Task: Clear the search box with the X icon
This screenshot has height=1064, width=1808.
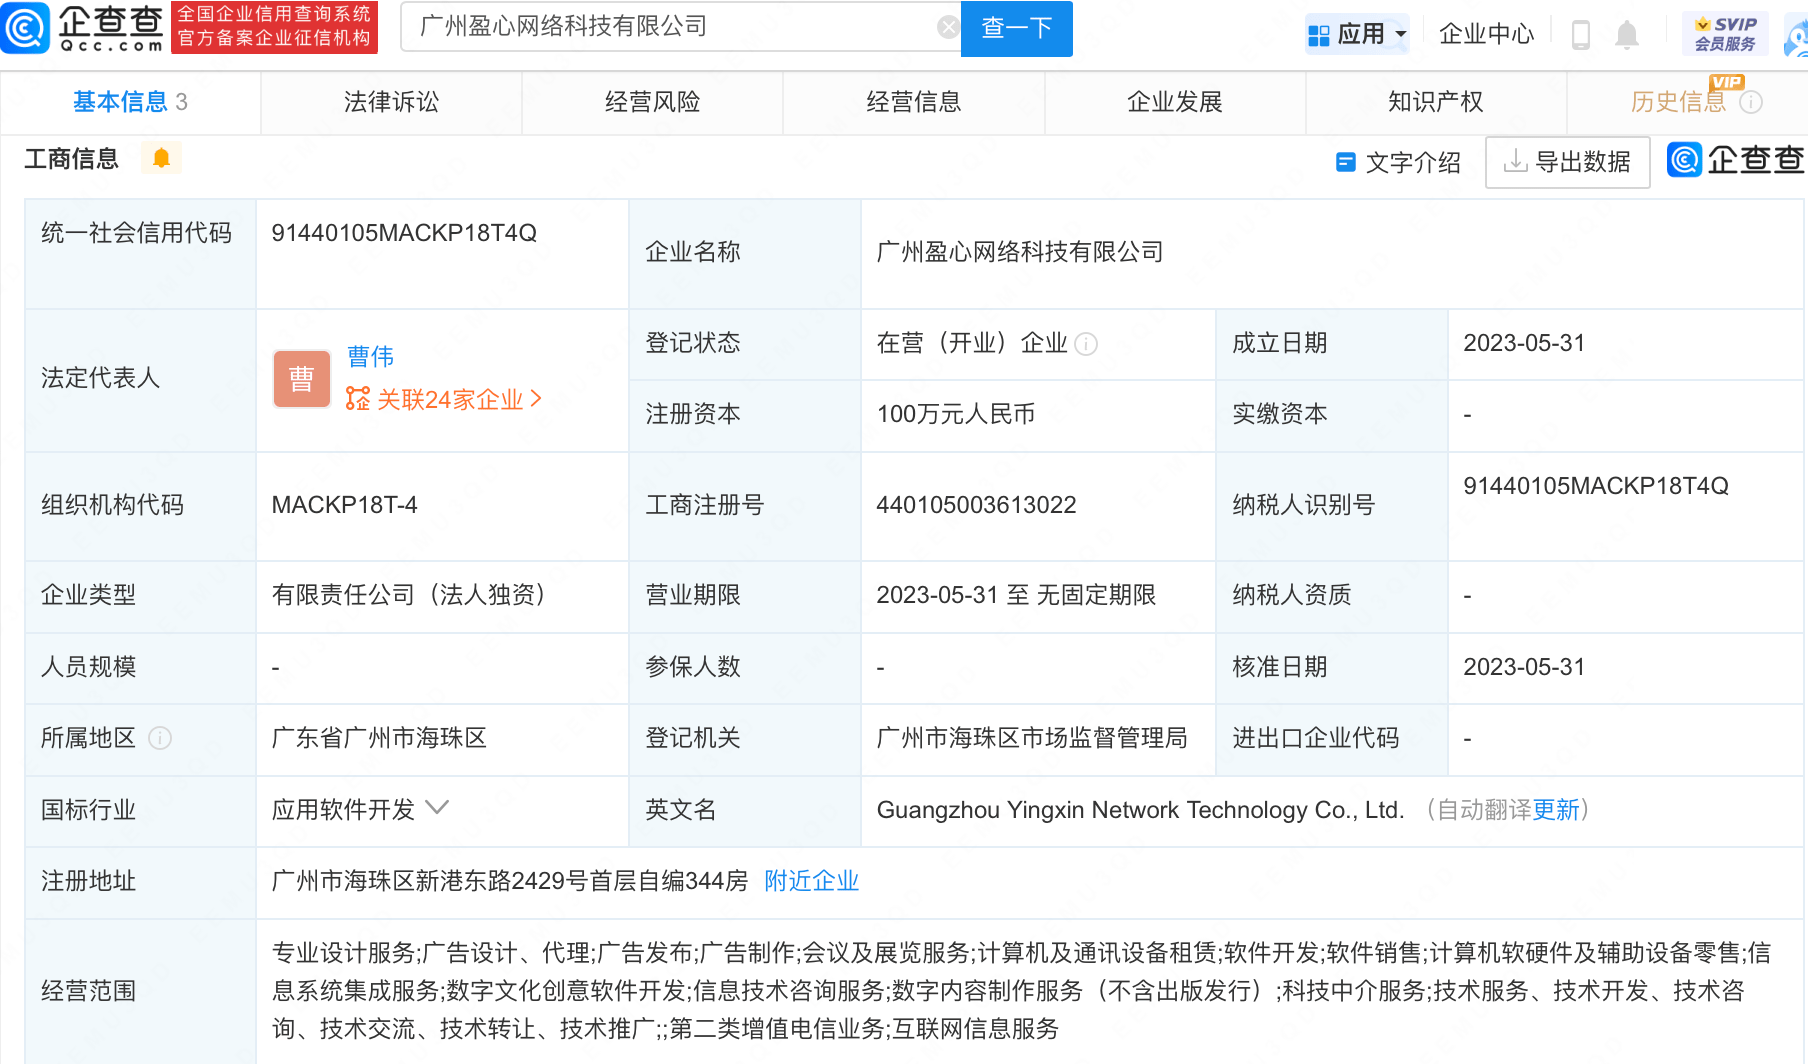Action: [948, 26]
